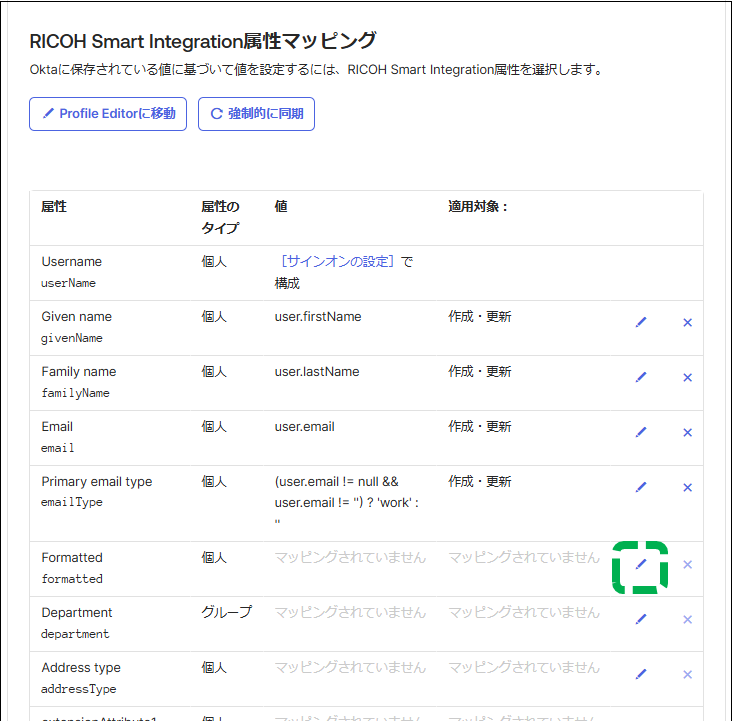Screen dimensions: 732x721
Task: Click the userName attribute code label
Action: [x=69, y=283]
